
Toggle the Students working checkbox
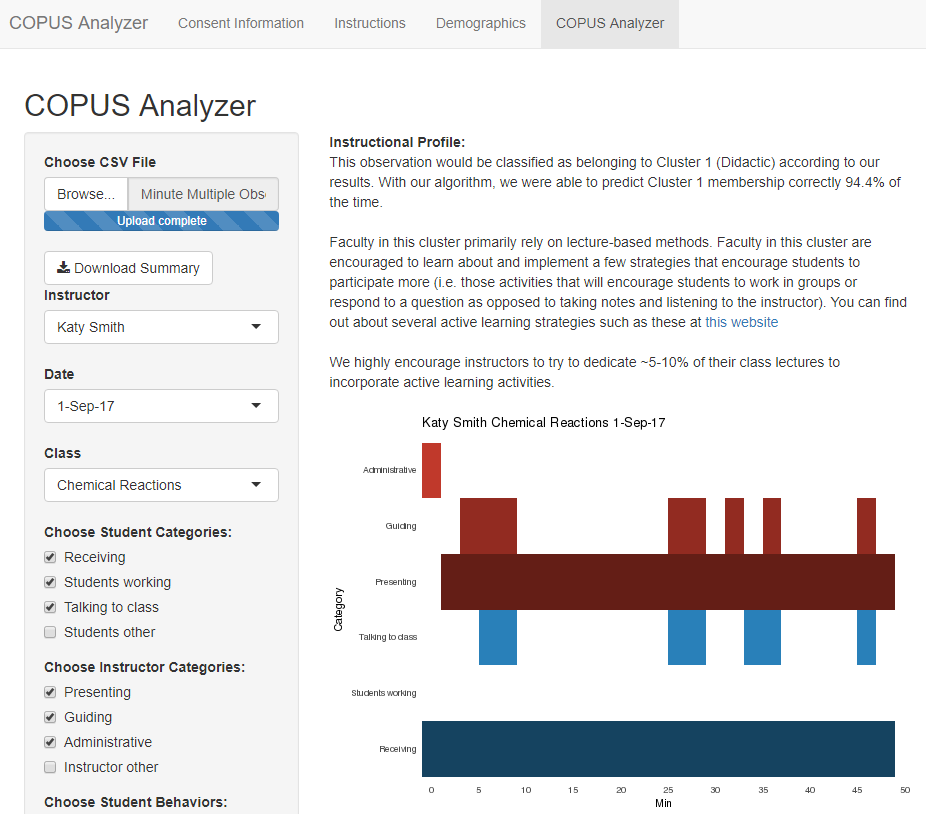pyautogui.click(x=51, y=582)
